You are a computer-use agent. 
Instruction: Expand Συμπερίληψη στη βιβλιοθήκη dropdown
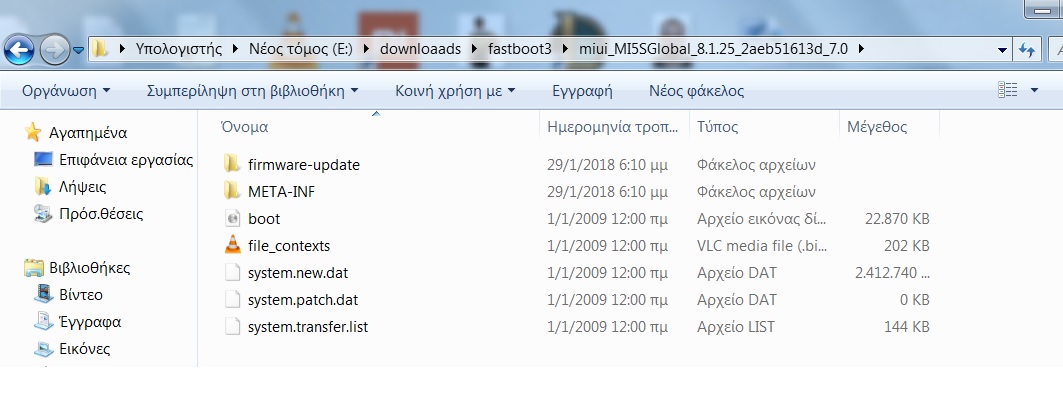click(252, 91)
